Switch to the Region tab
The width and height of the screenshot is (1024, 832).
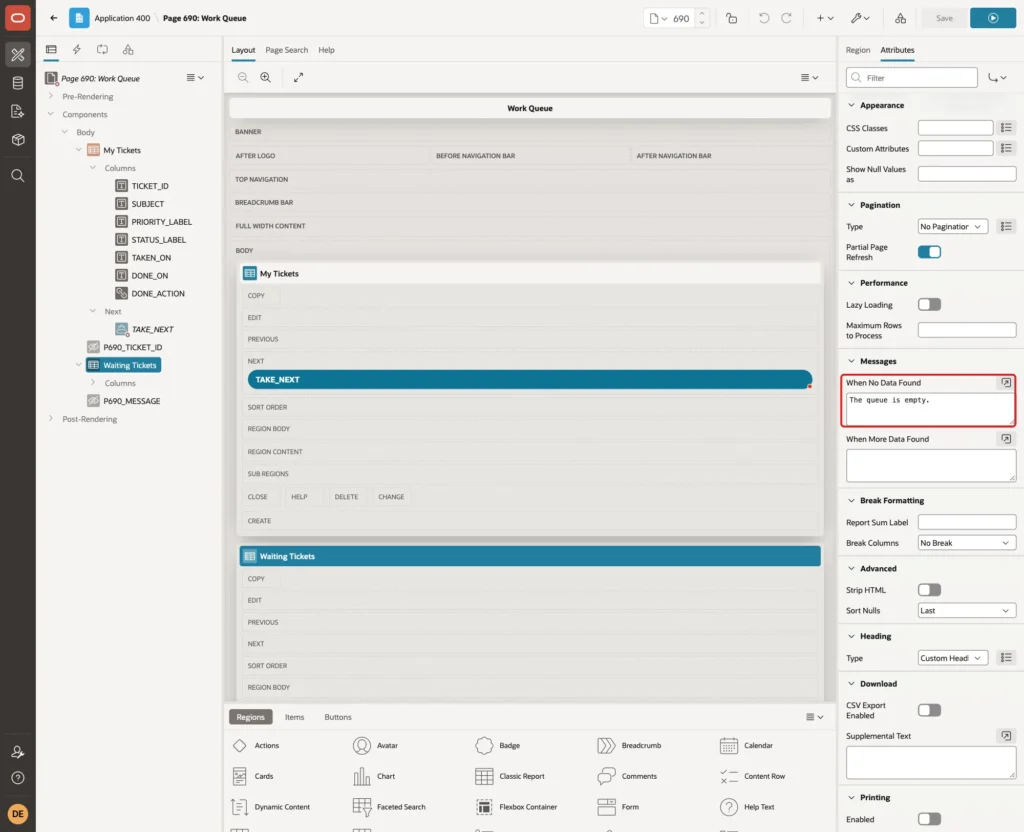[857, 50]
